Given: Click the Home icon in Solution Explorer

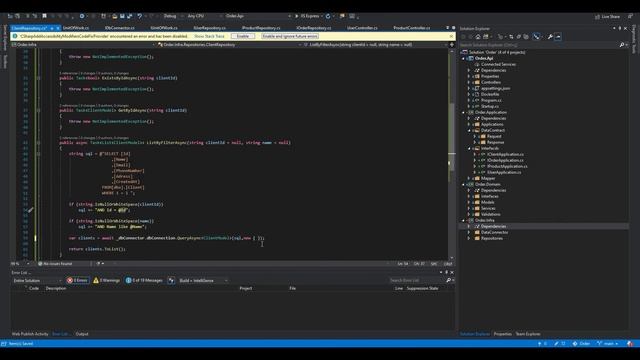Looking at the screenshot, I should [x=478, y=37].
